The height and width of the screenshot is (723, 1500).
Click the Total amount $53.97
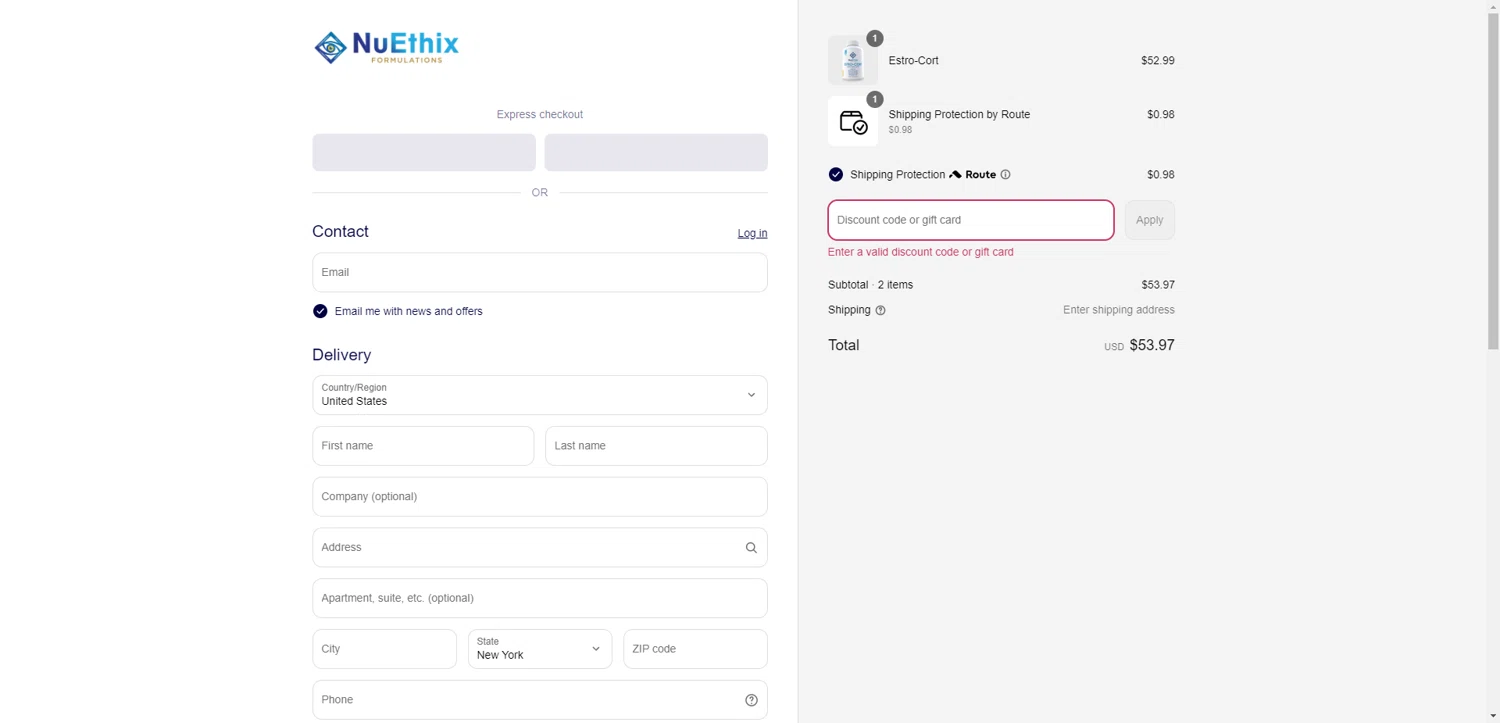(1152, 345)
